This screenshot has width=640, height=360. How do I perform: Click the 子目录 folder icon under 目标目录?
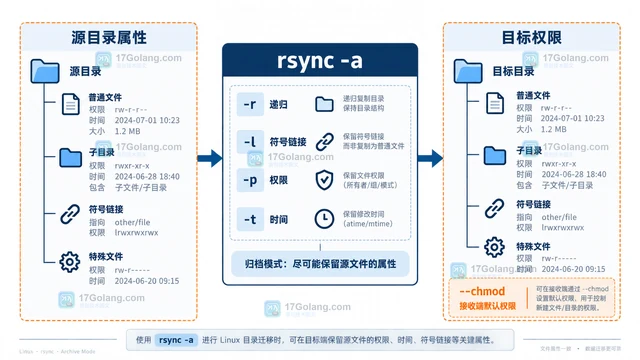coord(495,156)
